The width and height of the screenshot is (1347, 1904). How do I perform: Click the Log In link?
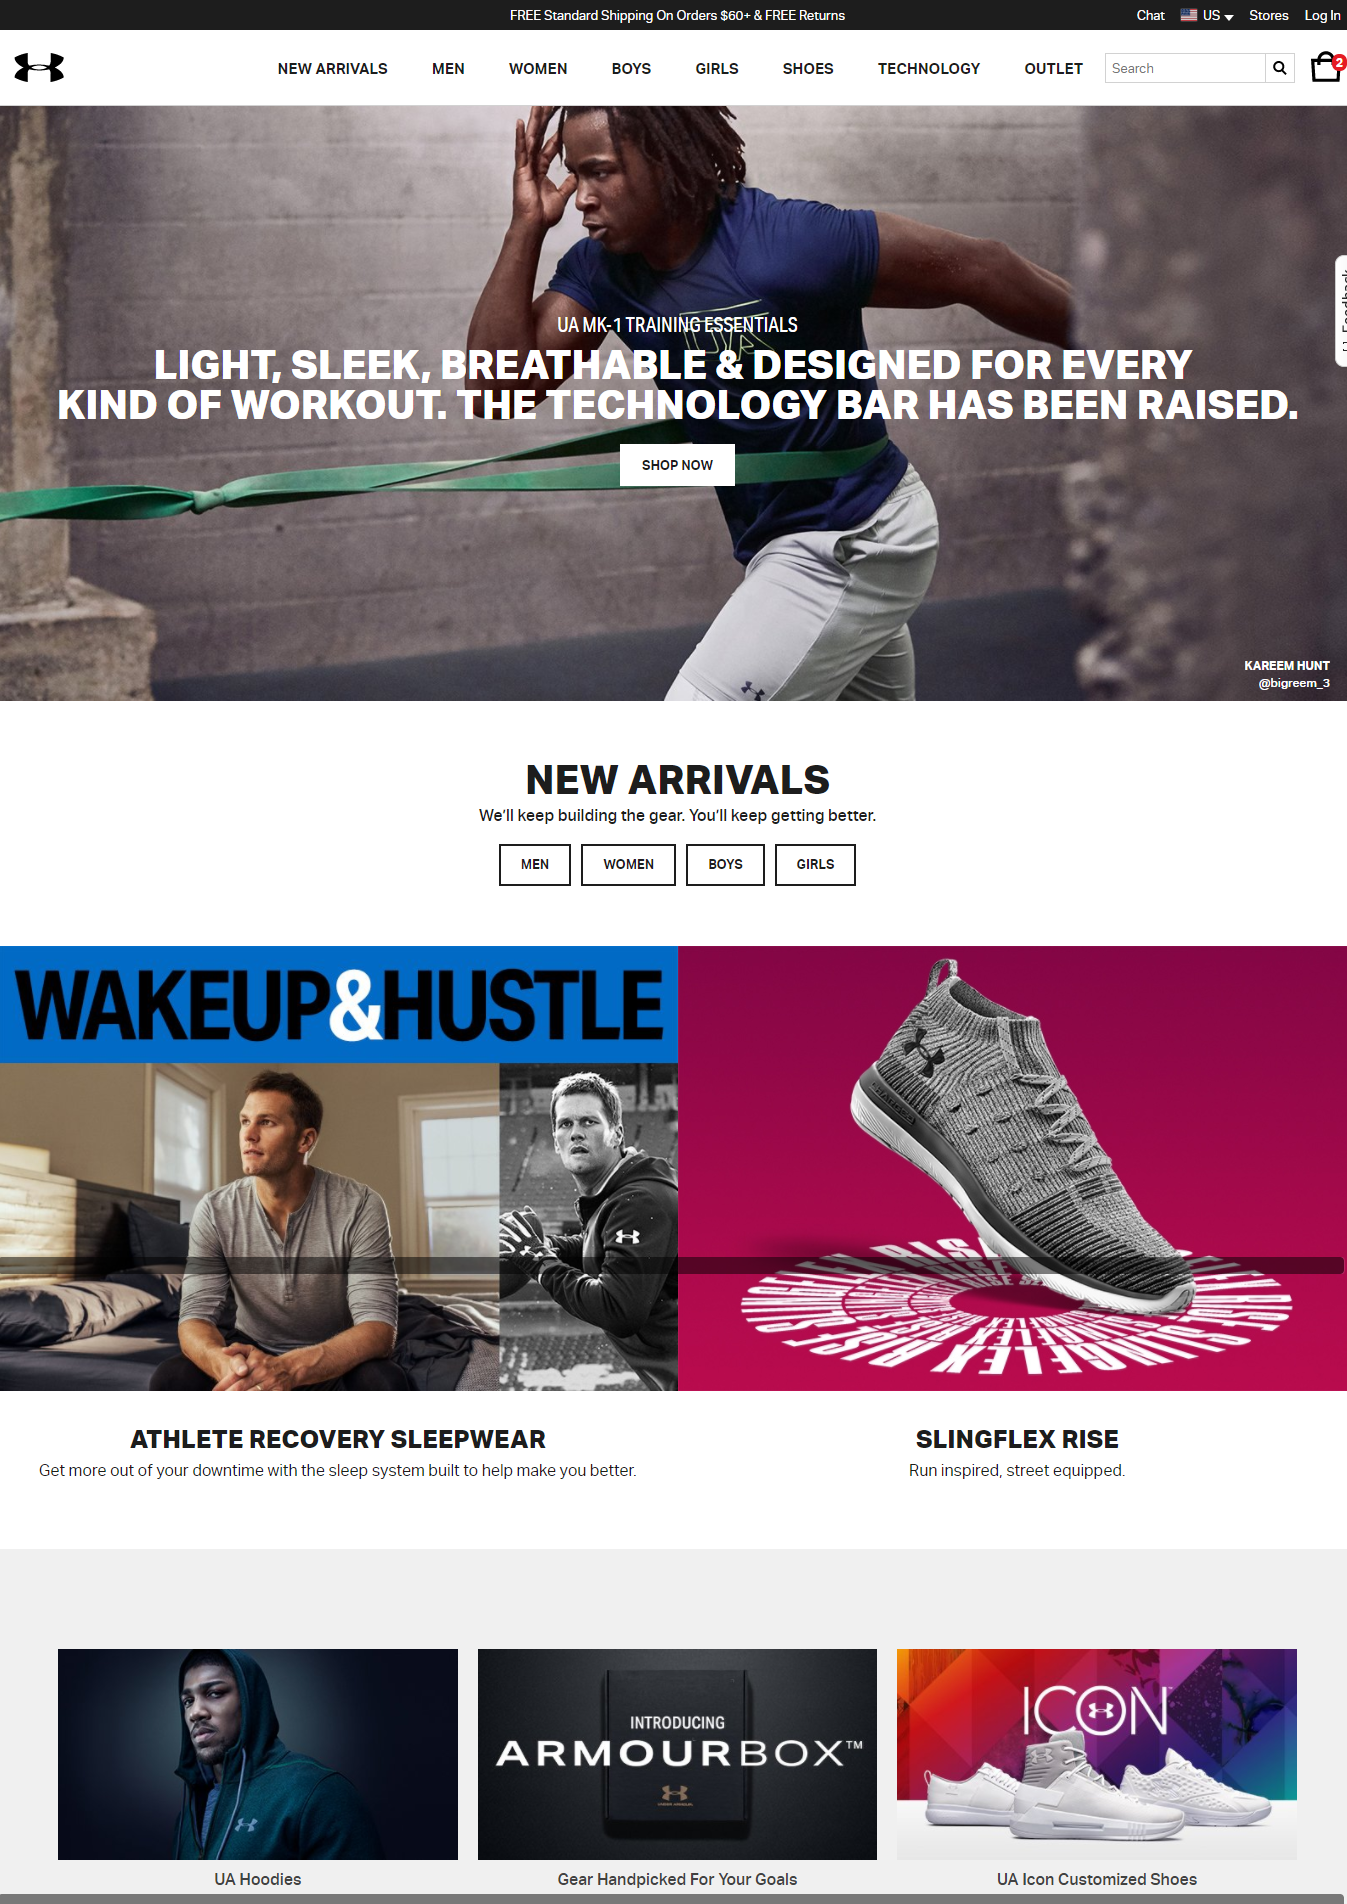click(x=1322, y=15)
